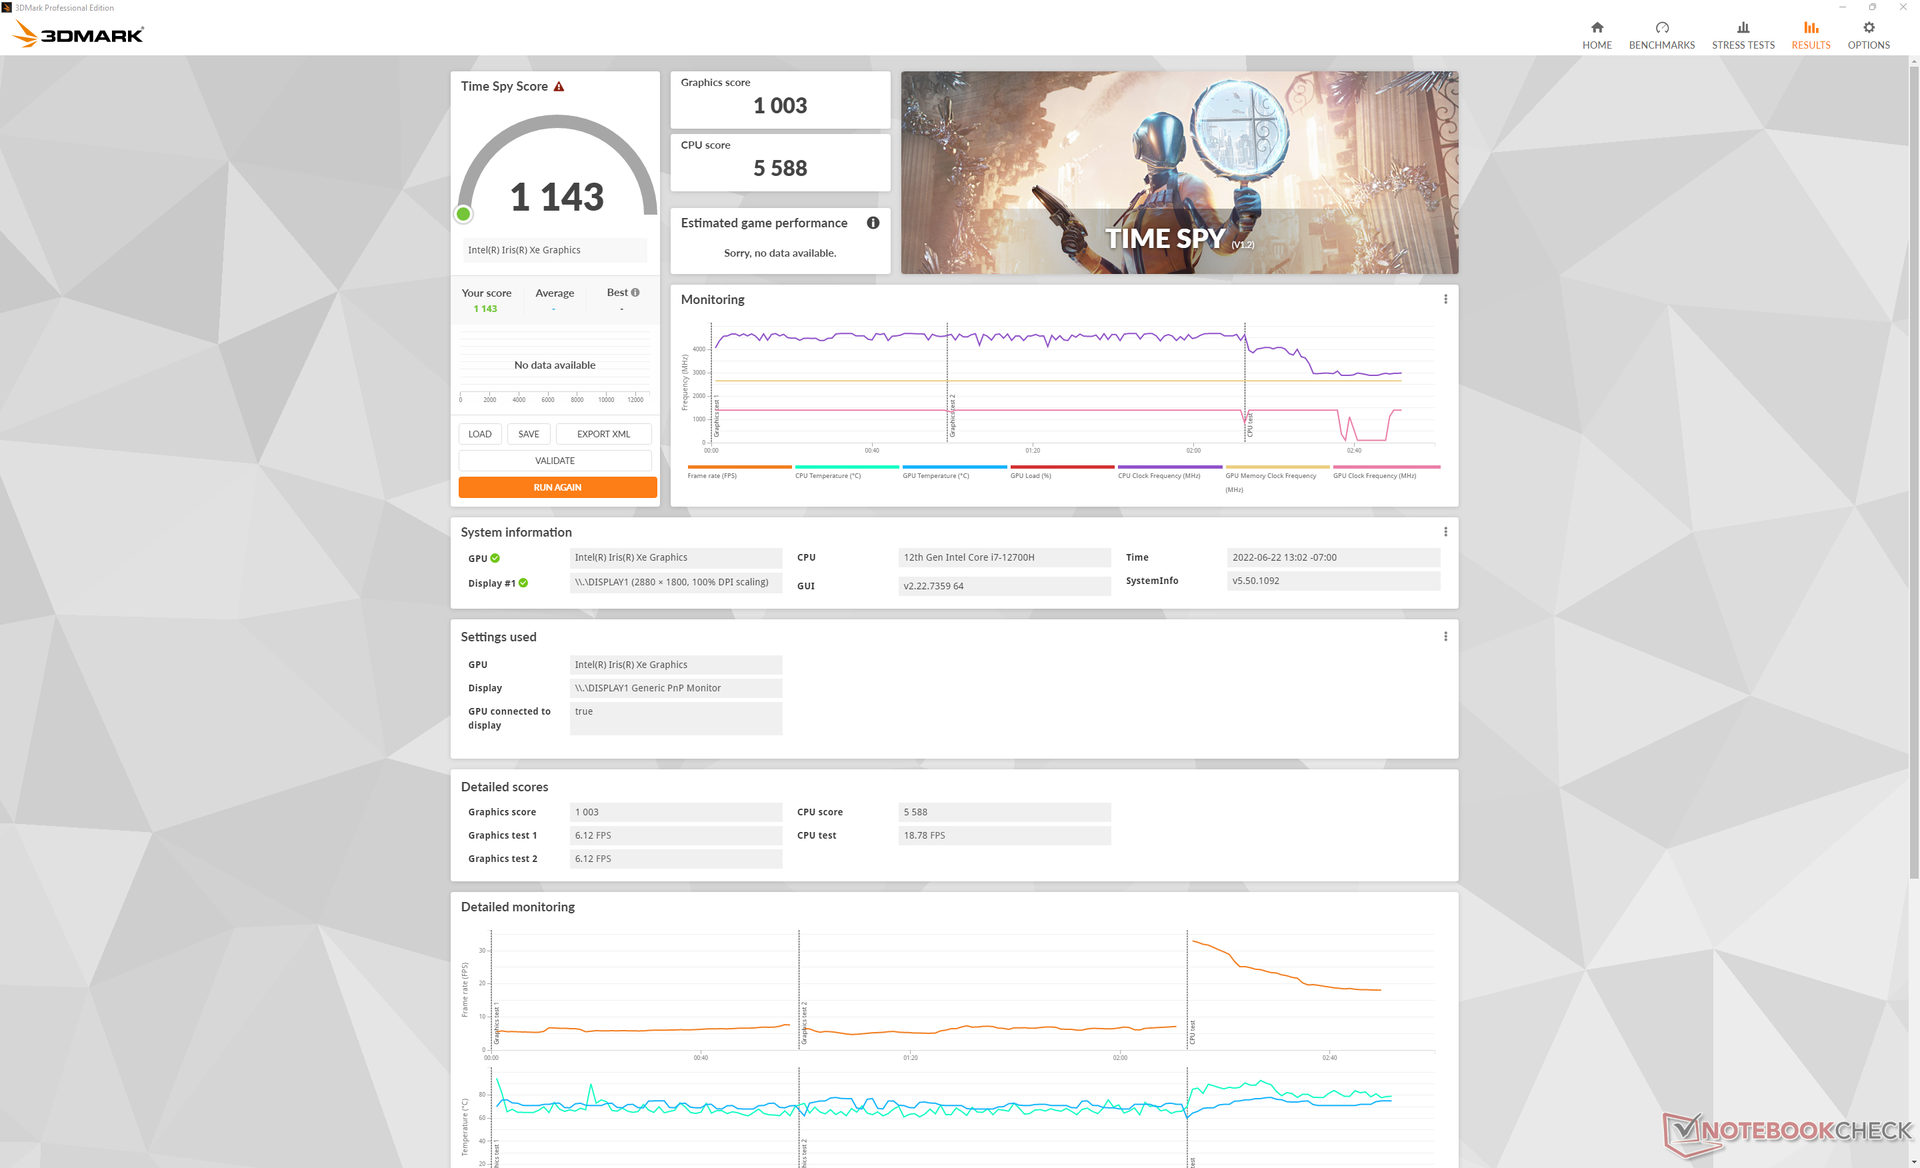This screenshot has height=1168, width=1920.
Task: Click the orange Run Again button
Action: pos(557,487)
